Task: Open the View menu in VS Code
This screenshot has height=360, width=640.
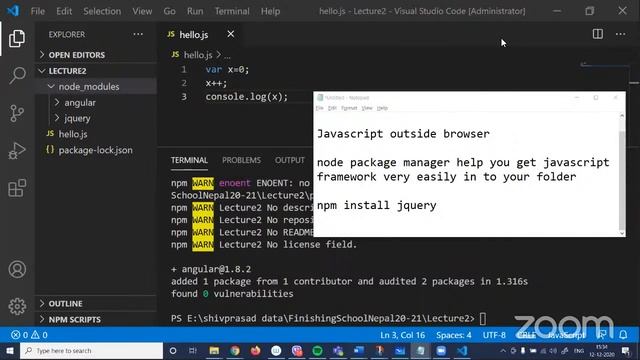Action: point(142,11)
